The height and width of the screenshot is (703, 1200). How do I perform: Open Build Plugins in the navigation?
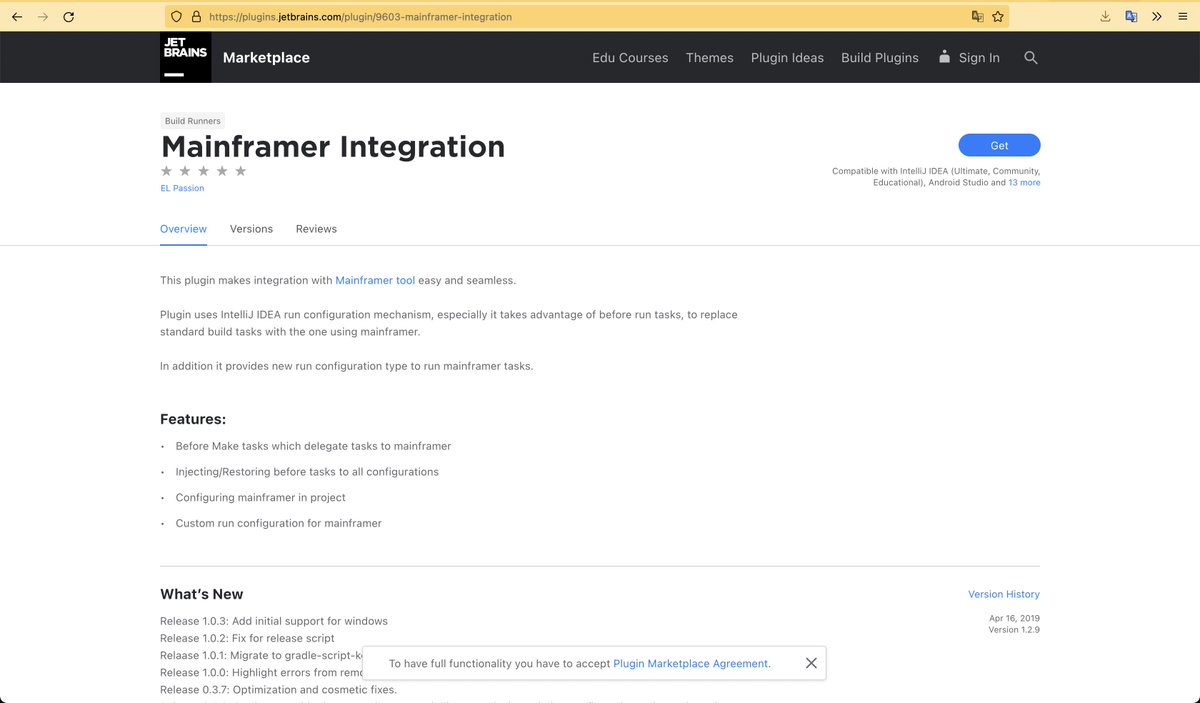click(880, 58)
